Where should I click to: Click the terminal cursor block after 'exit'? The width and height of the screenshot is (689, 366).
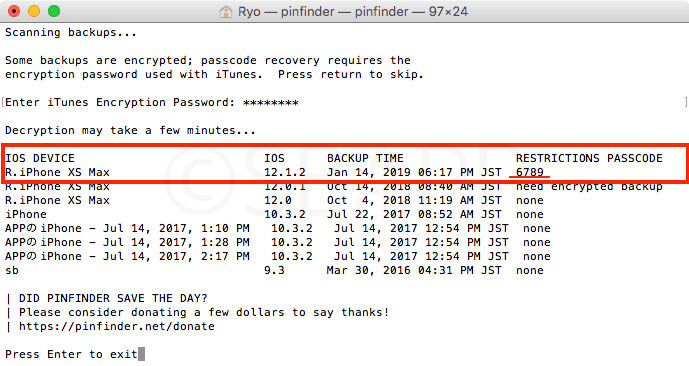coord(141,354)
